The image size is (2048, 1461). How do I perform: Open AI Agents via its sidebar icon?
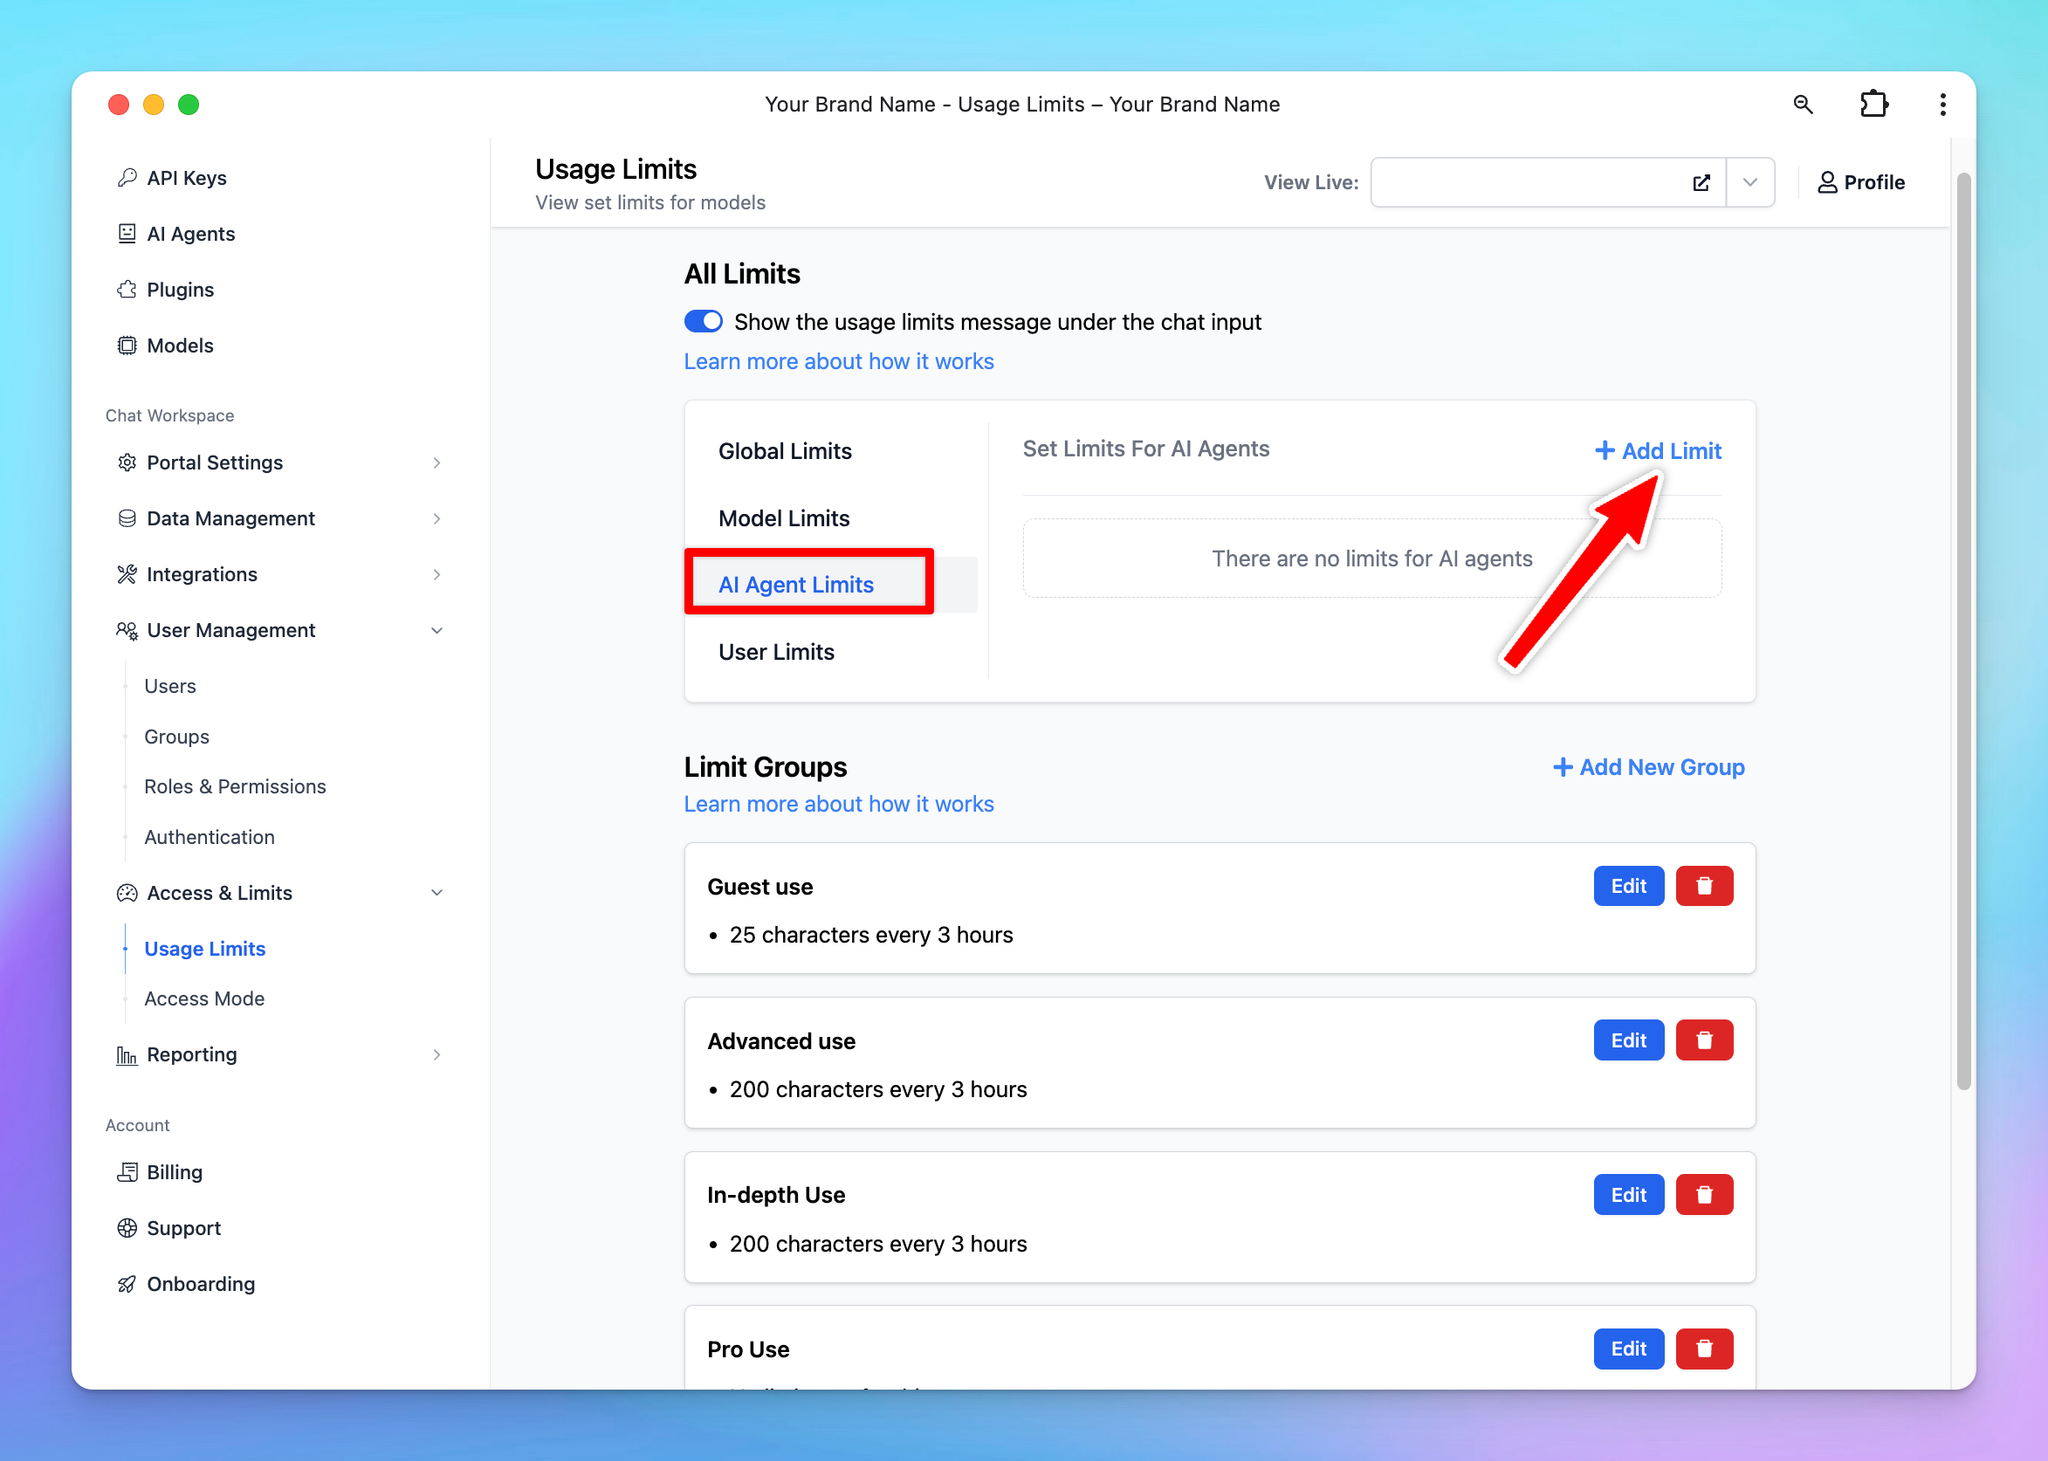pos(127,234)
